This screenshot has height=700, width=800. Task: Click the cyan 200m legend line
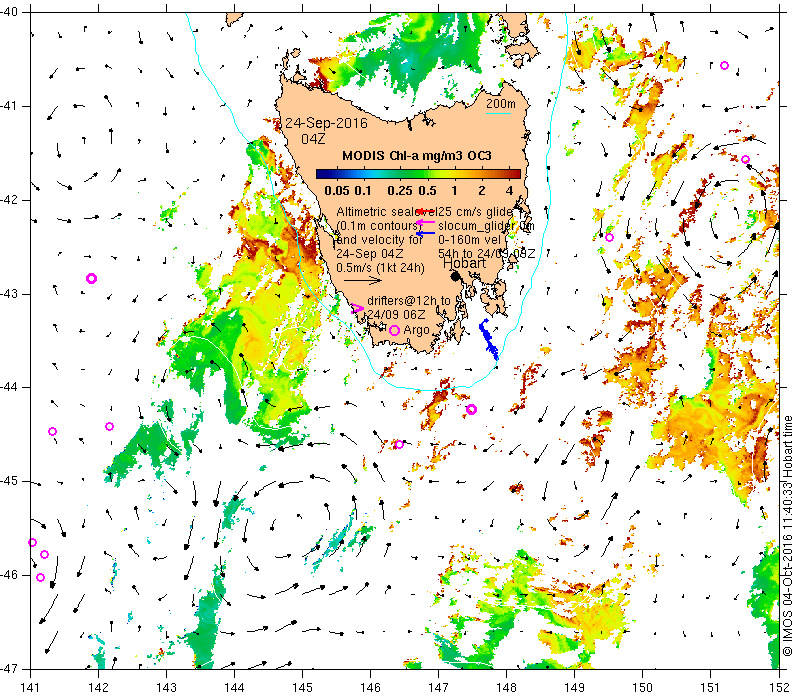click(x=498, y=113)
